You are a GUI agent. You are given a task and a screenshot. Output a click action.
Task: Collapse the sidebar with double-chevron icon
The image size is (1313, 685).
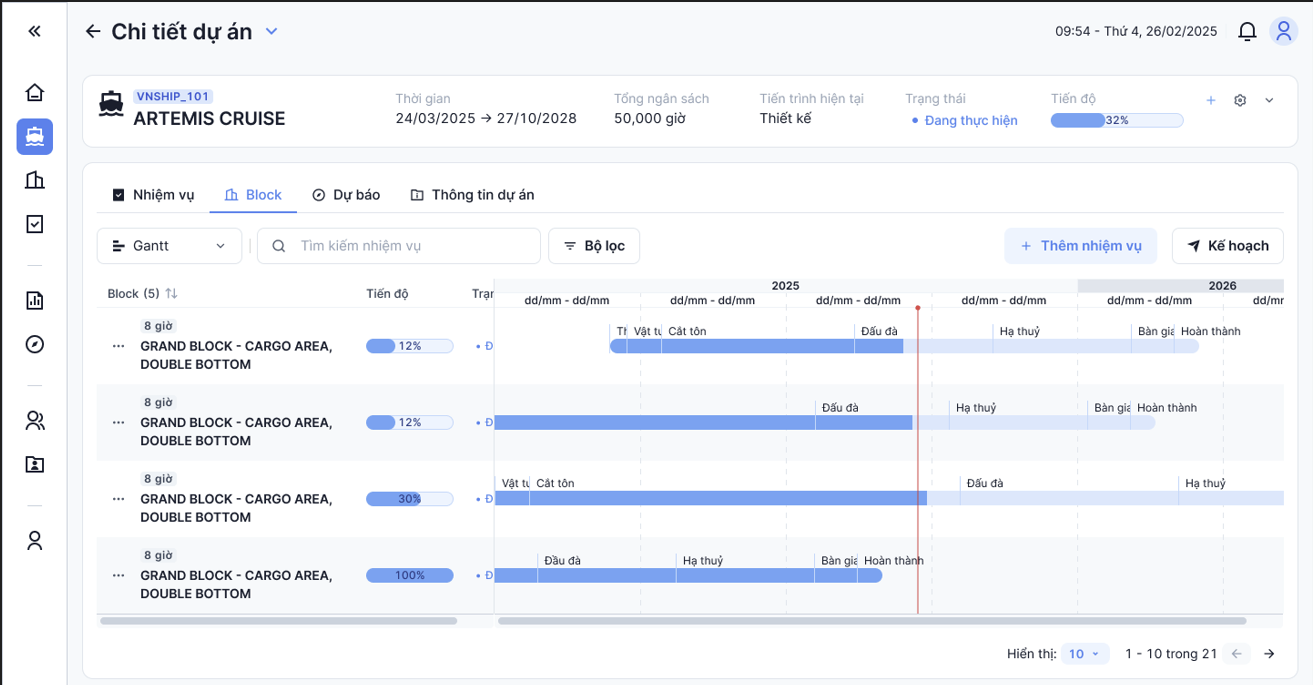35,31
